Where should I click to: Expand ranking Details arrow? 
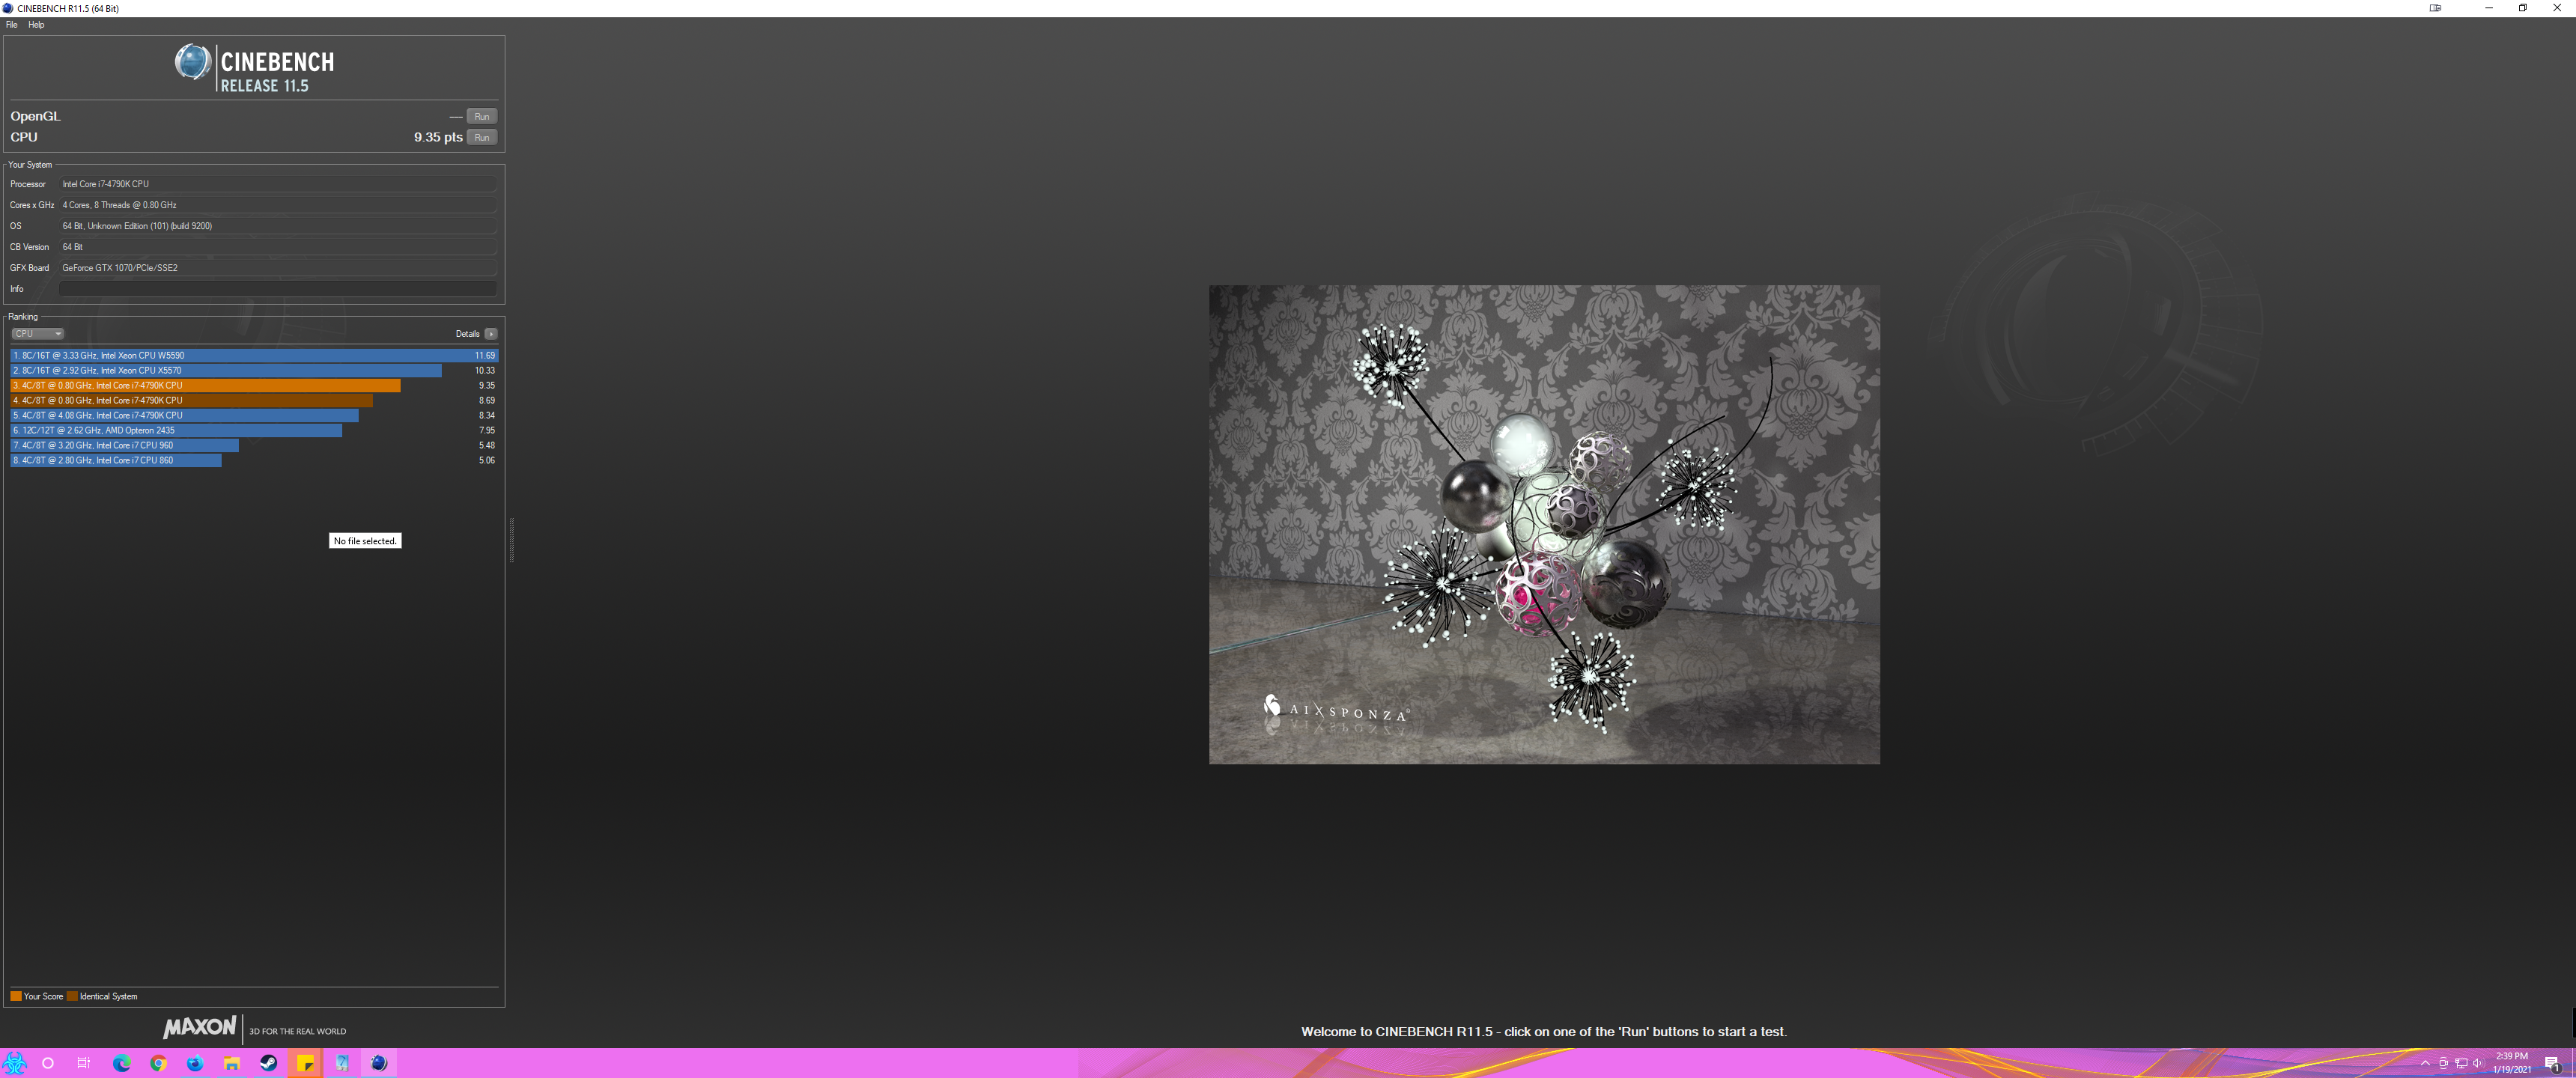491,334
